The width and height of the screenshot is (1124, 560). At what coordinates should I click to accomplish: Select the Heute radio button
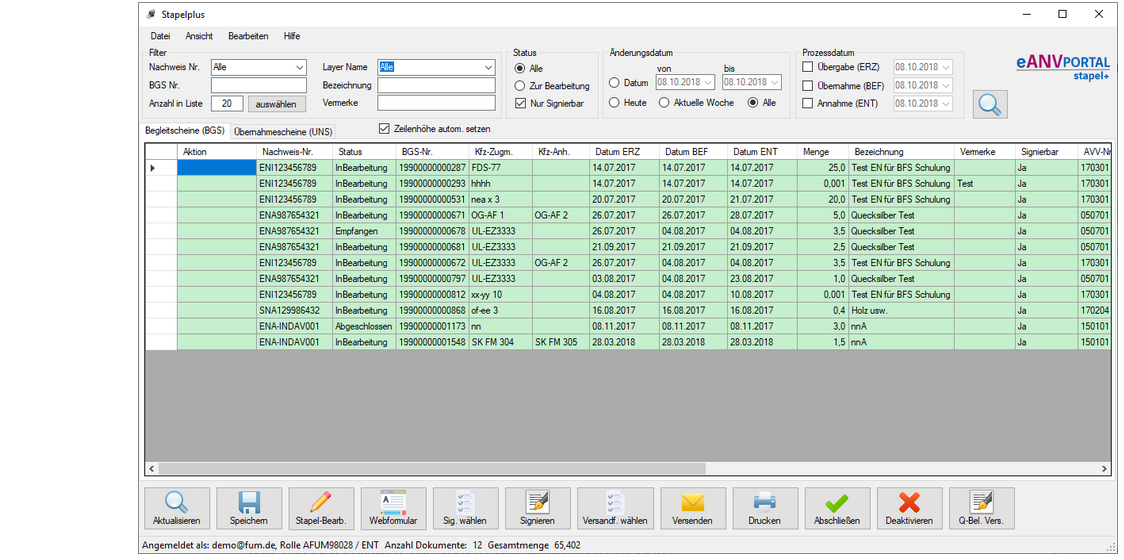(x=614, y=103)
